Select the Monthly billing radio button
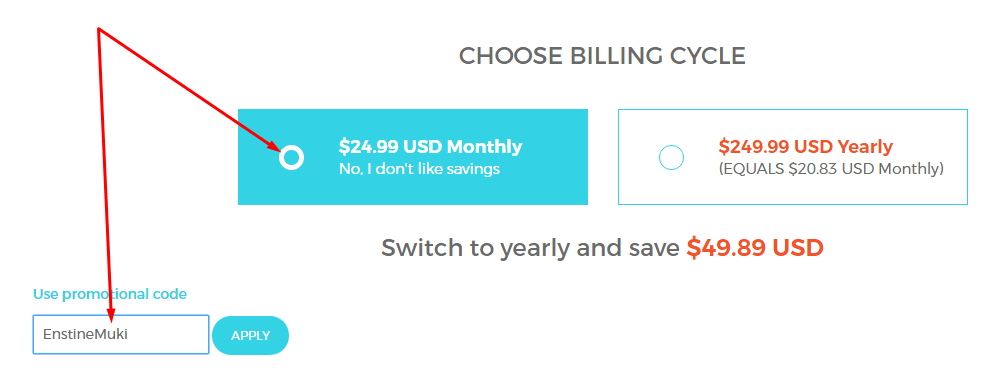988x368 pixels. coord(291,157)
